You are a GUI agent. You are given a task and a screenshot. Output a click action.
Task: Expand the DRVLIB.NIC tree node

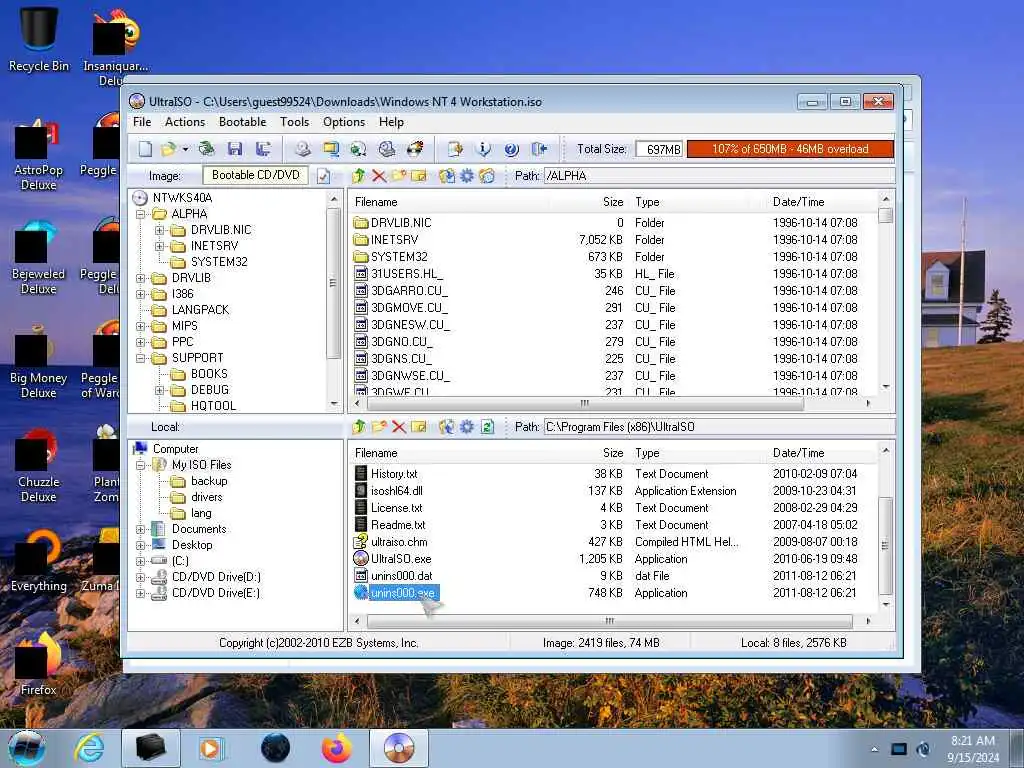[159, 230]
